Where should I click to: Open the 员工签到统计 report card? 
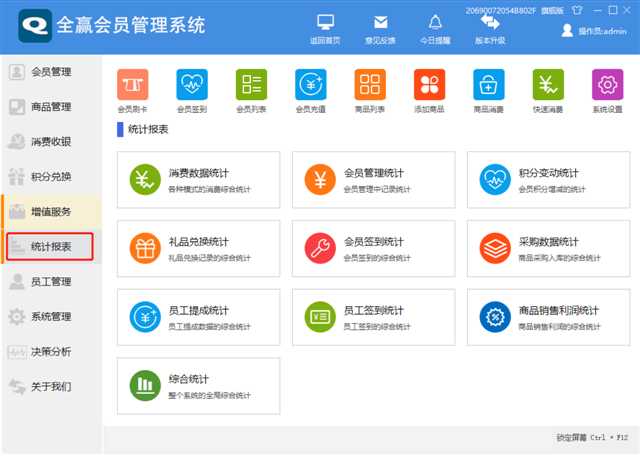[373, 317]
